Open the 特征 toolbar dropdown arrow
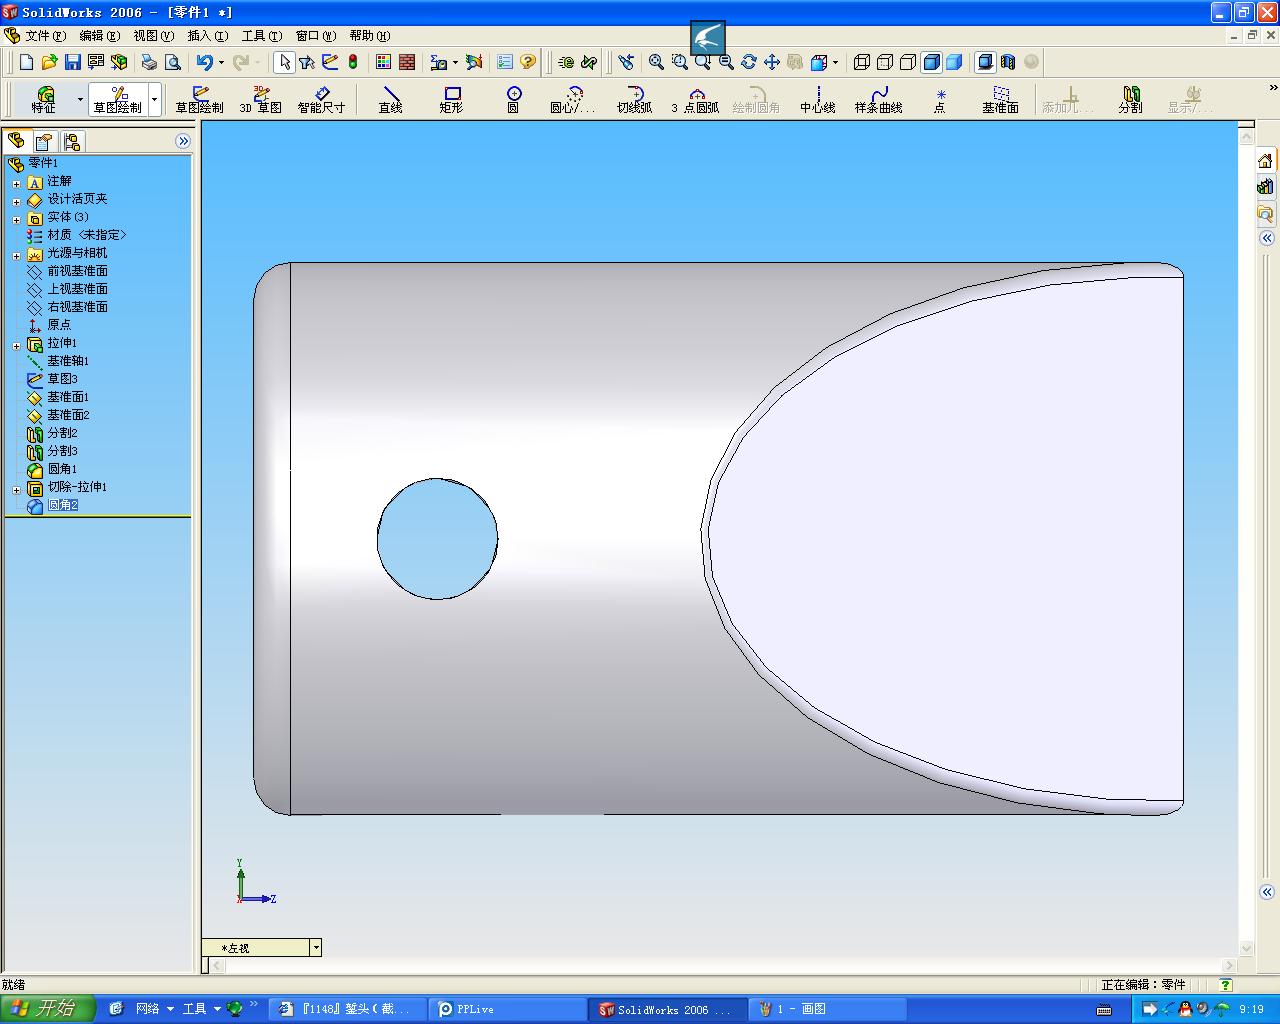1280x1024 pixels. click(80, 100)
